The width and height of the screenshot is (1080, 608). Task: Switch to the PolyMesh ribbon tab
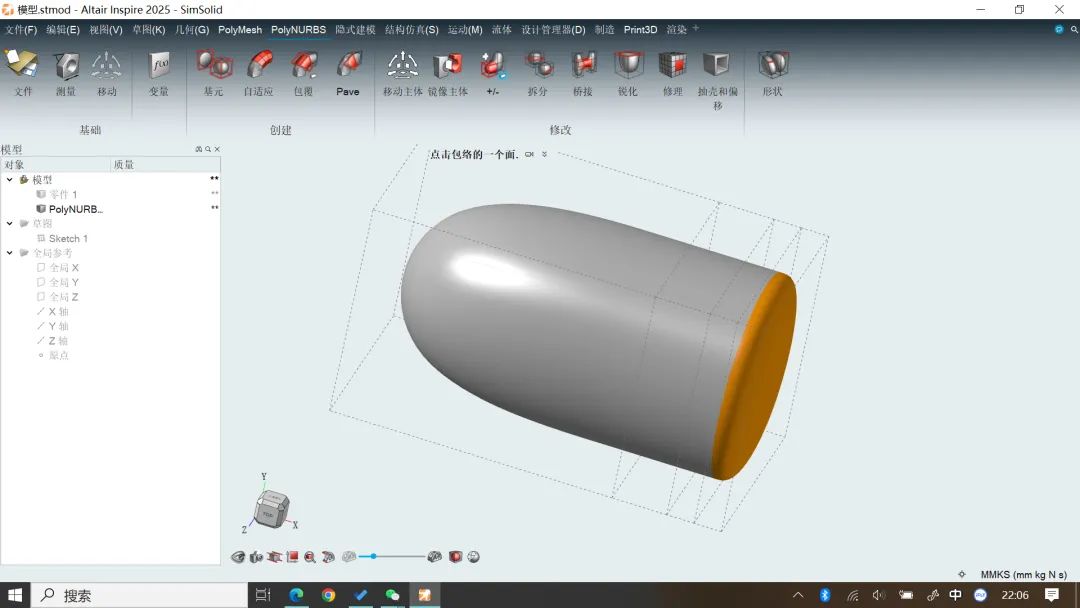(x=240, y=30)
